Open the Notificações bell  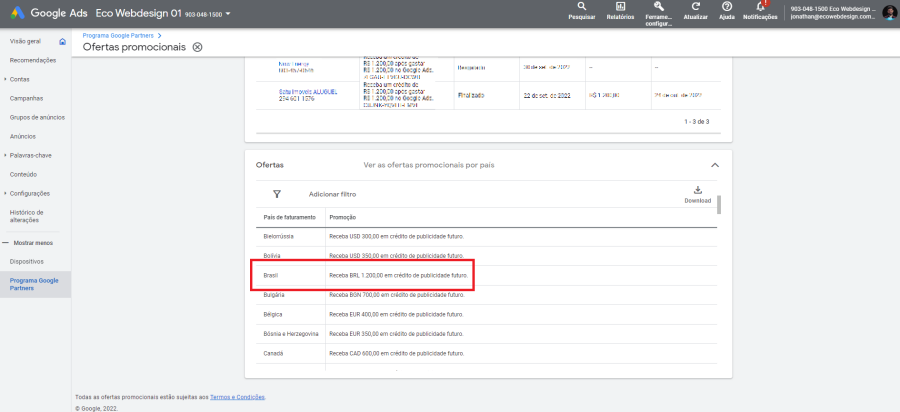pyautogui.click(x=761, y=11)
